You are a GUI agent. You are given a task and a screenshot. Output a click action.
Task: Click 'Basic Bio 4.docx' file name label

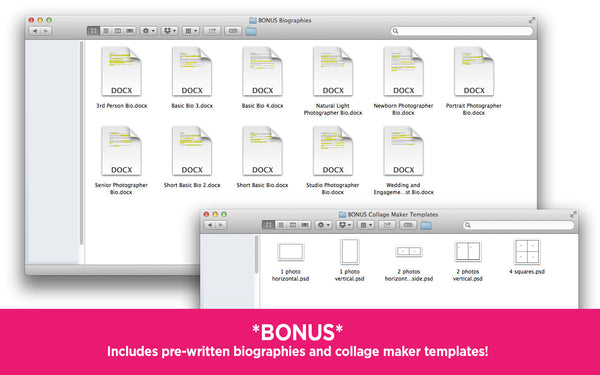pos(262,106)
